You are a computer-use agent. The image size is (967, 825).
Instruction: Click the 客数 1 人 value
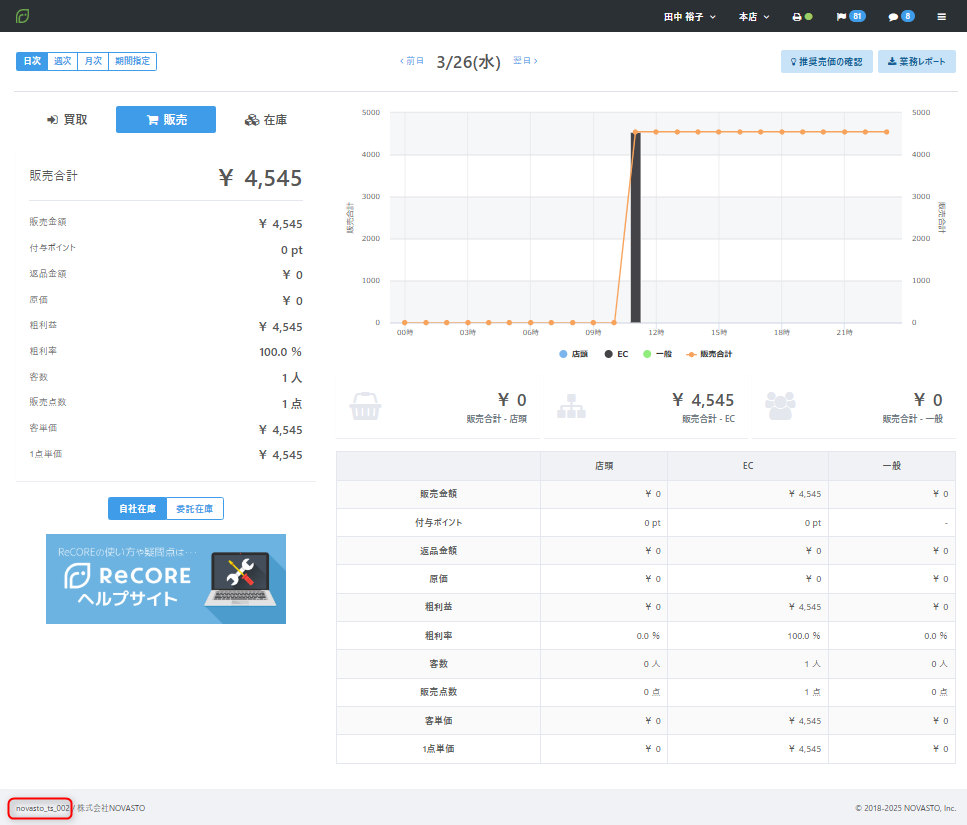pyautogui.click(x=292, y=378)
